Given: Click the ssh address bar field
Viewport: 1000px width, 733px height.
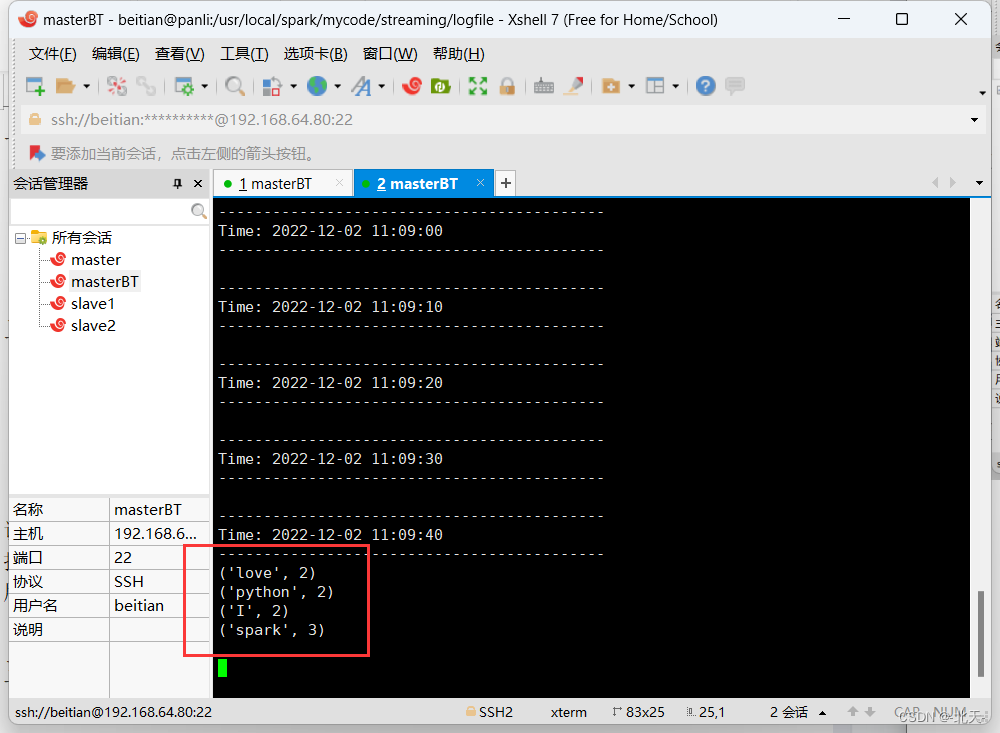Looking at the screenshot, I should pyautogui.click(x=501, y=120).
